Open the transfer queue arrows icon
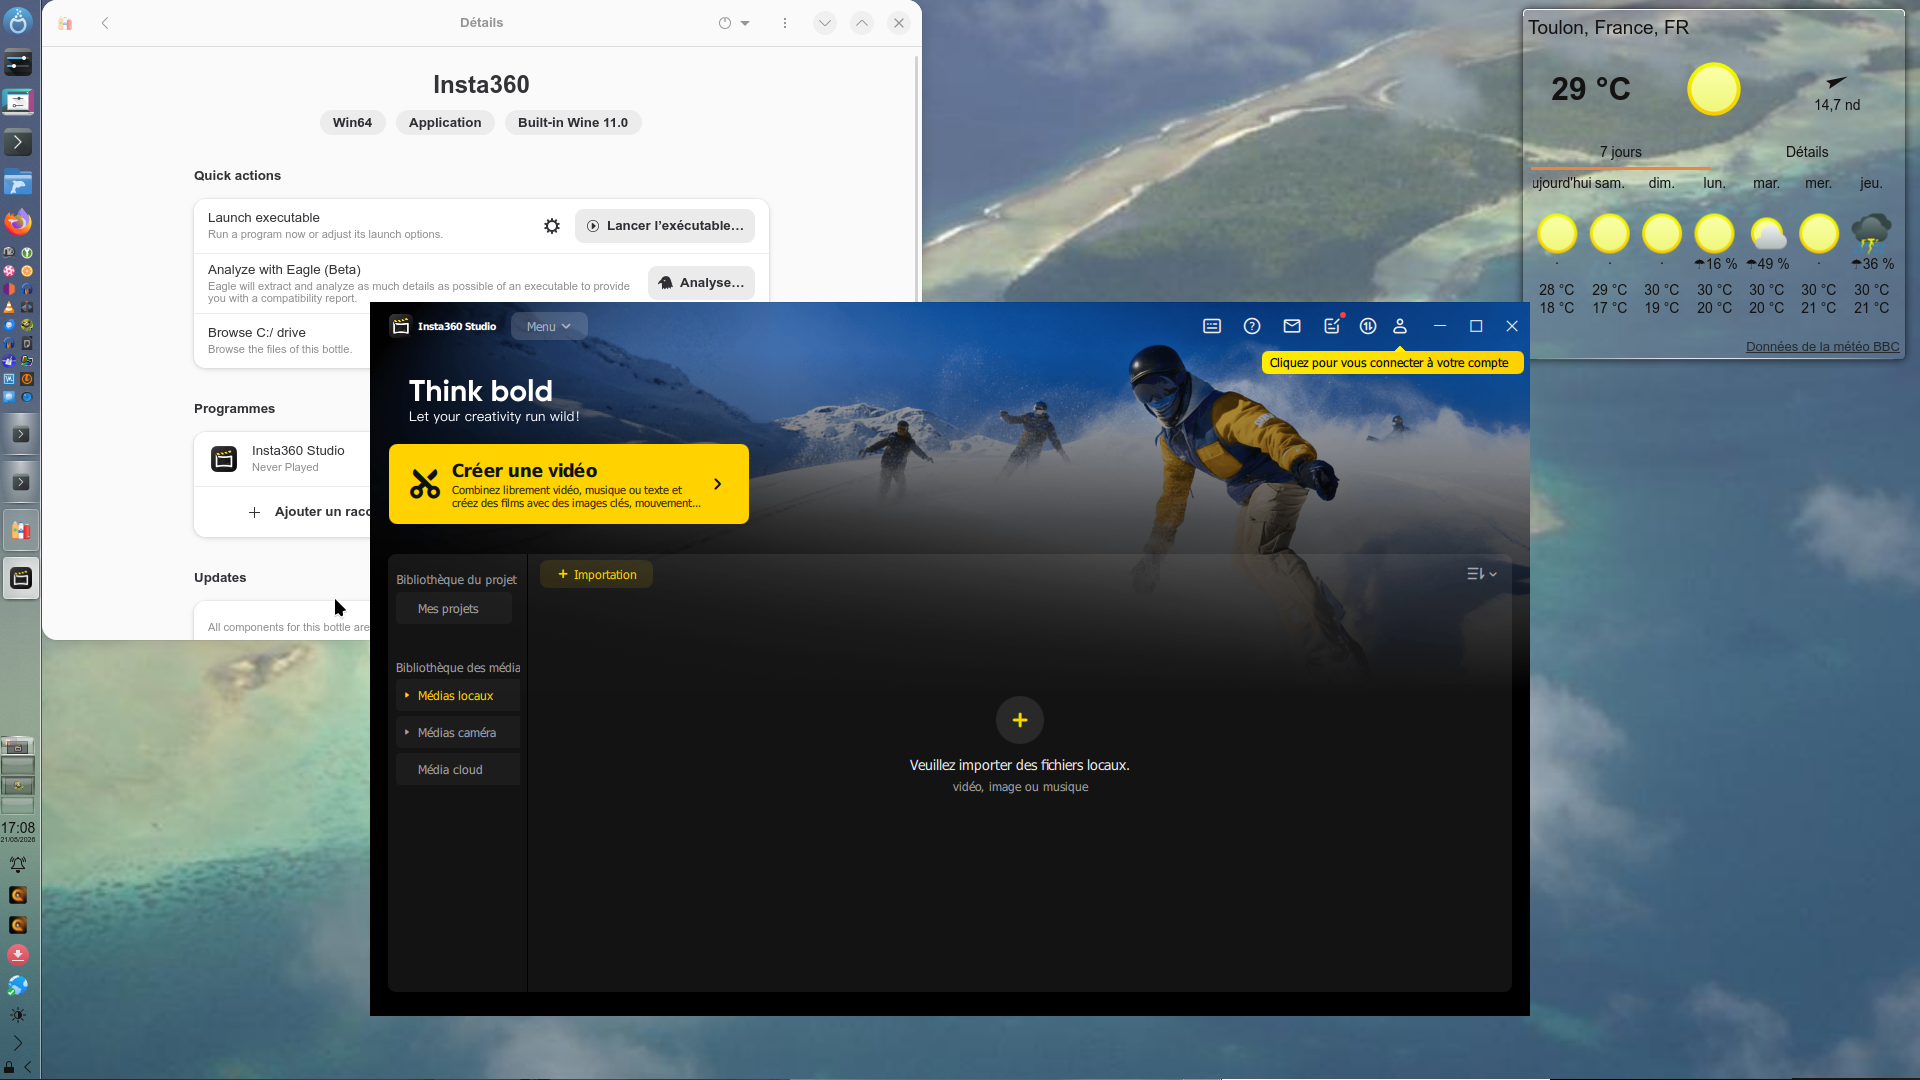This screenshot has width=1920, height=1080. [x=1368, y=326]
